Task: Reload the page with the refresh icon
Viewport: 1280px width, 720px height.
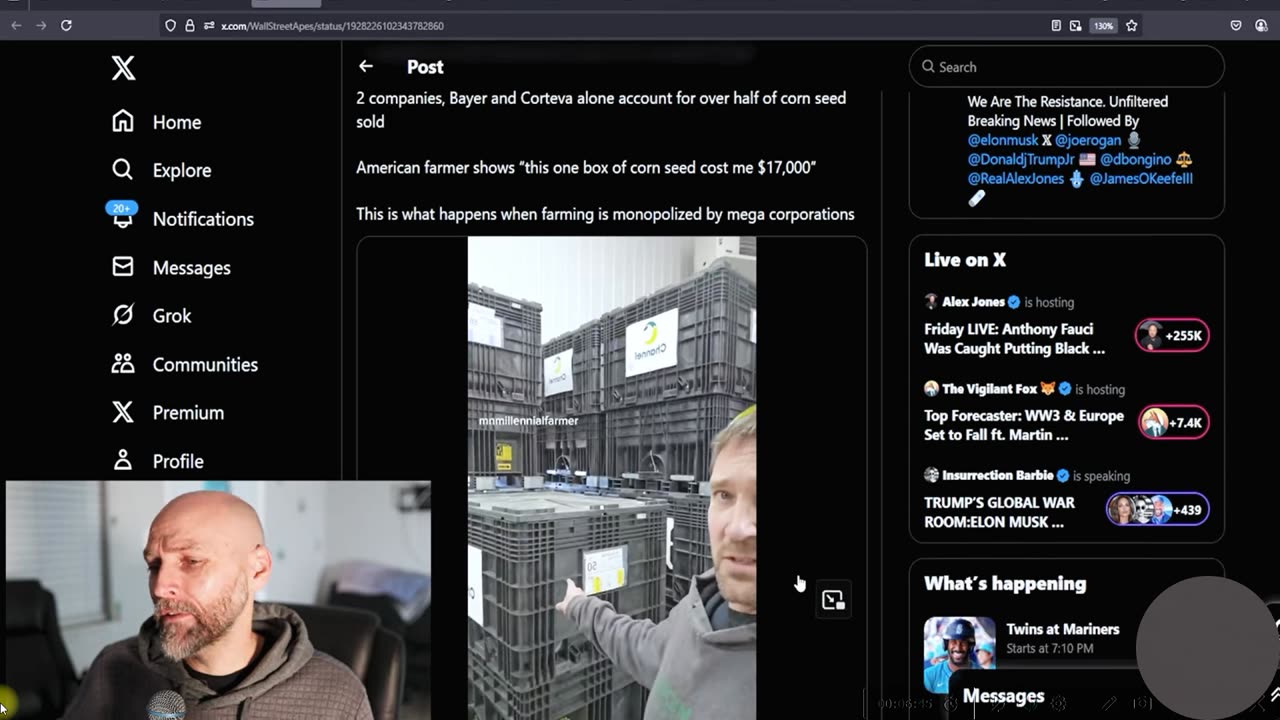Action: [x=66, y=25]
